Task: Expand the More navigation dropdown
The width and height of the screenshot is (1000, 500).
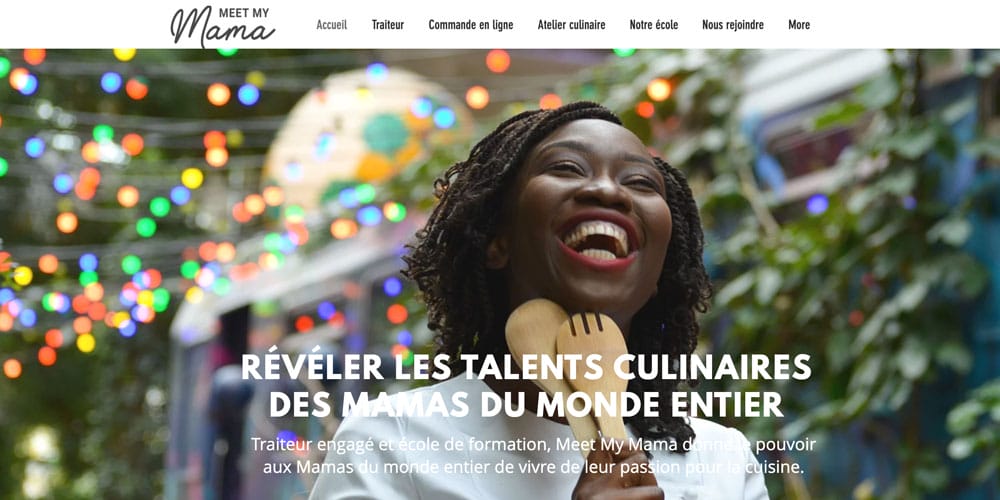Action: (799, 25)
